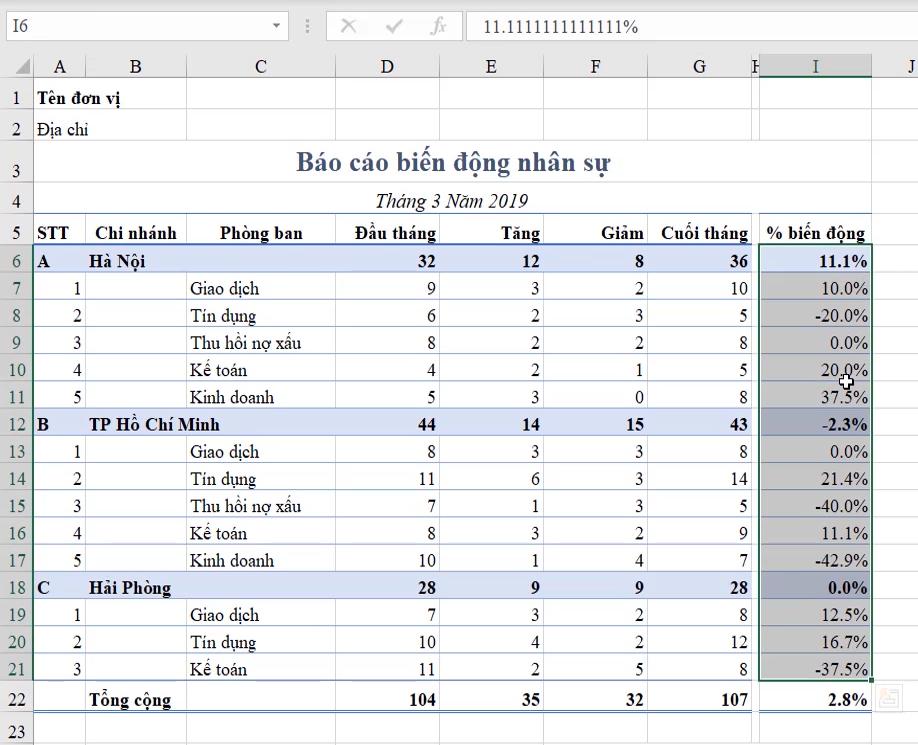The width and height of the screenshot is (918, 745).
Task: Select the entire column D header
Action: point(387,65)
